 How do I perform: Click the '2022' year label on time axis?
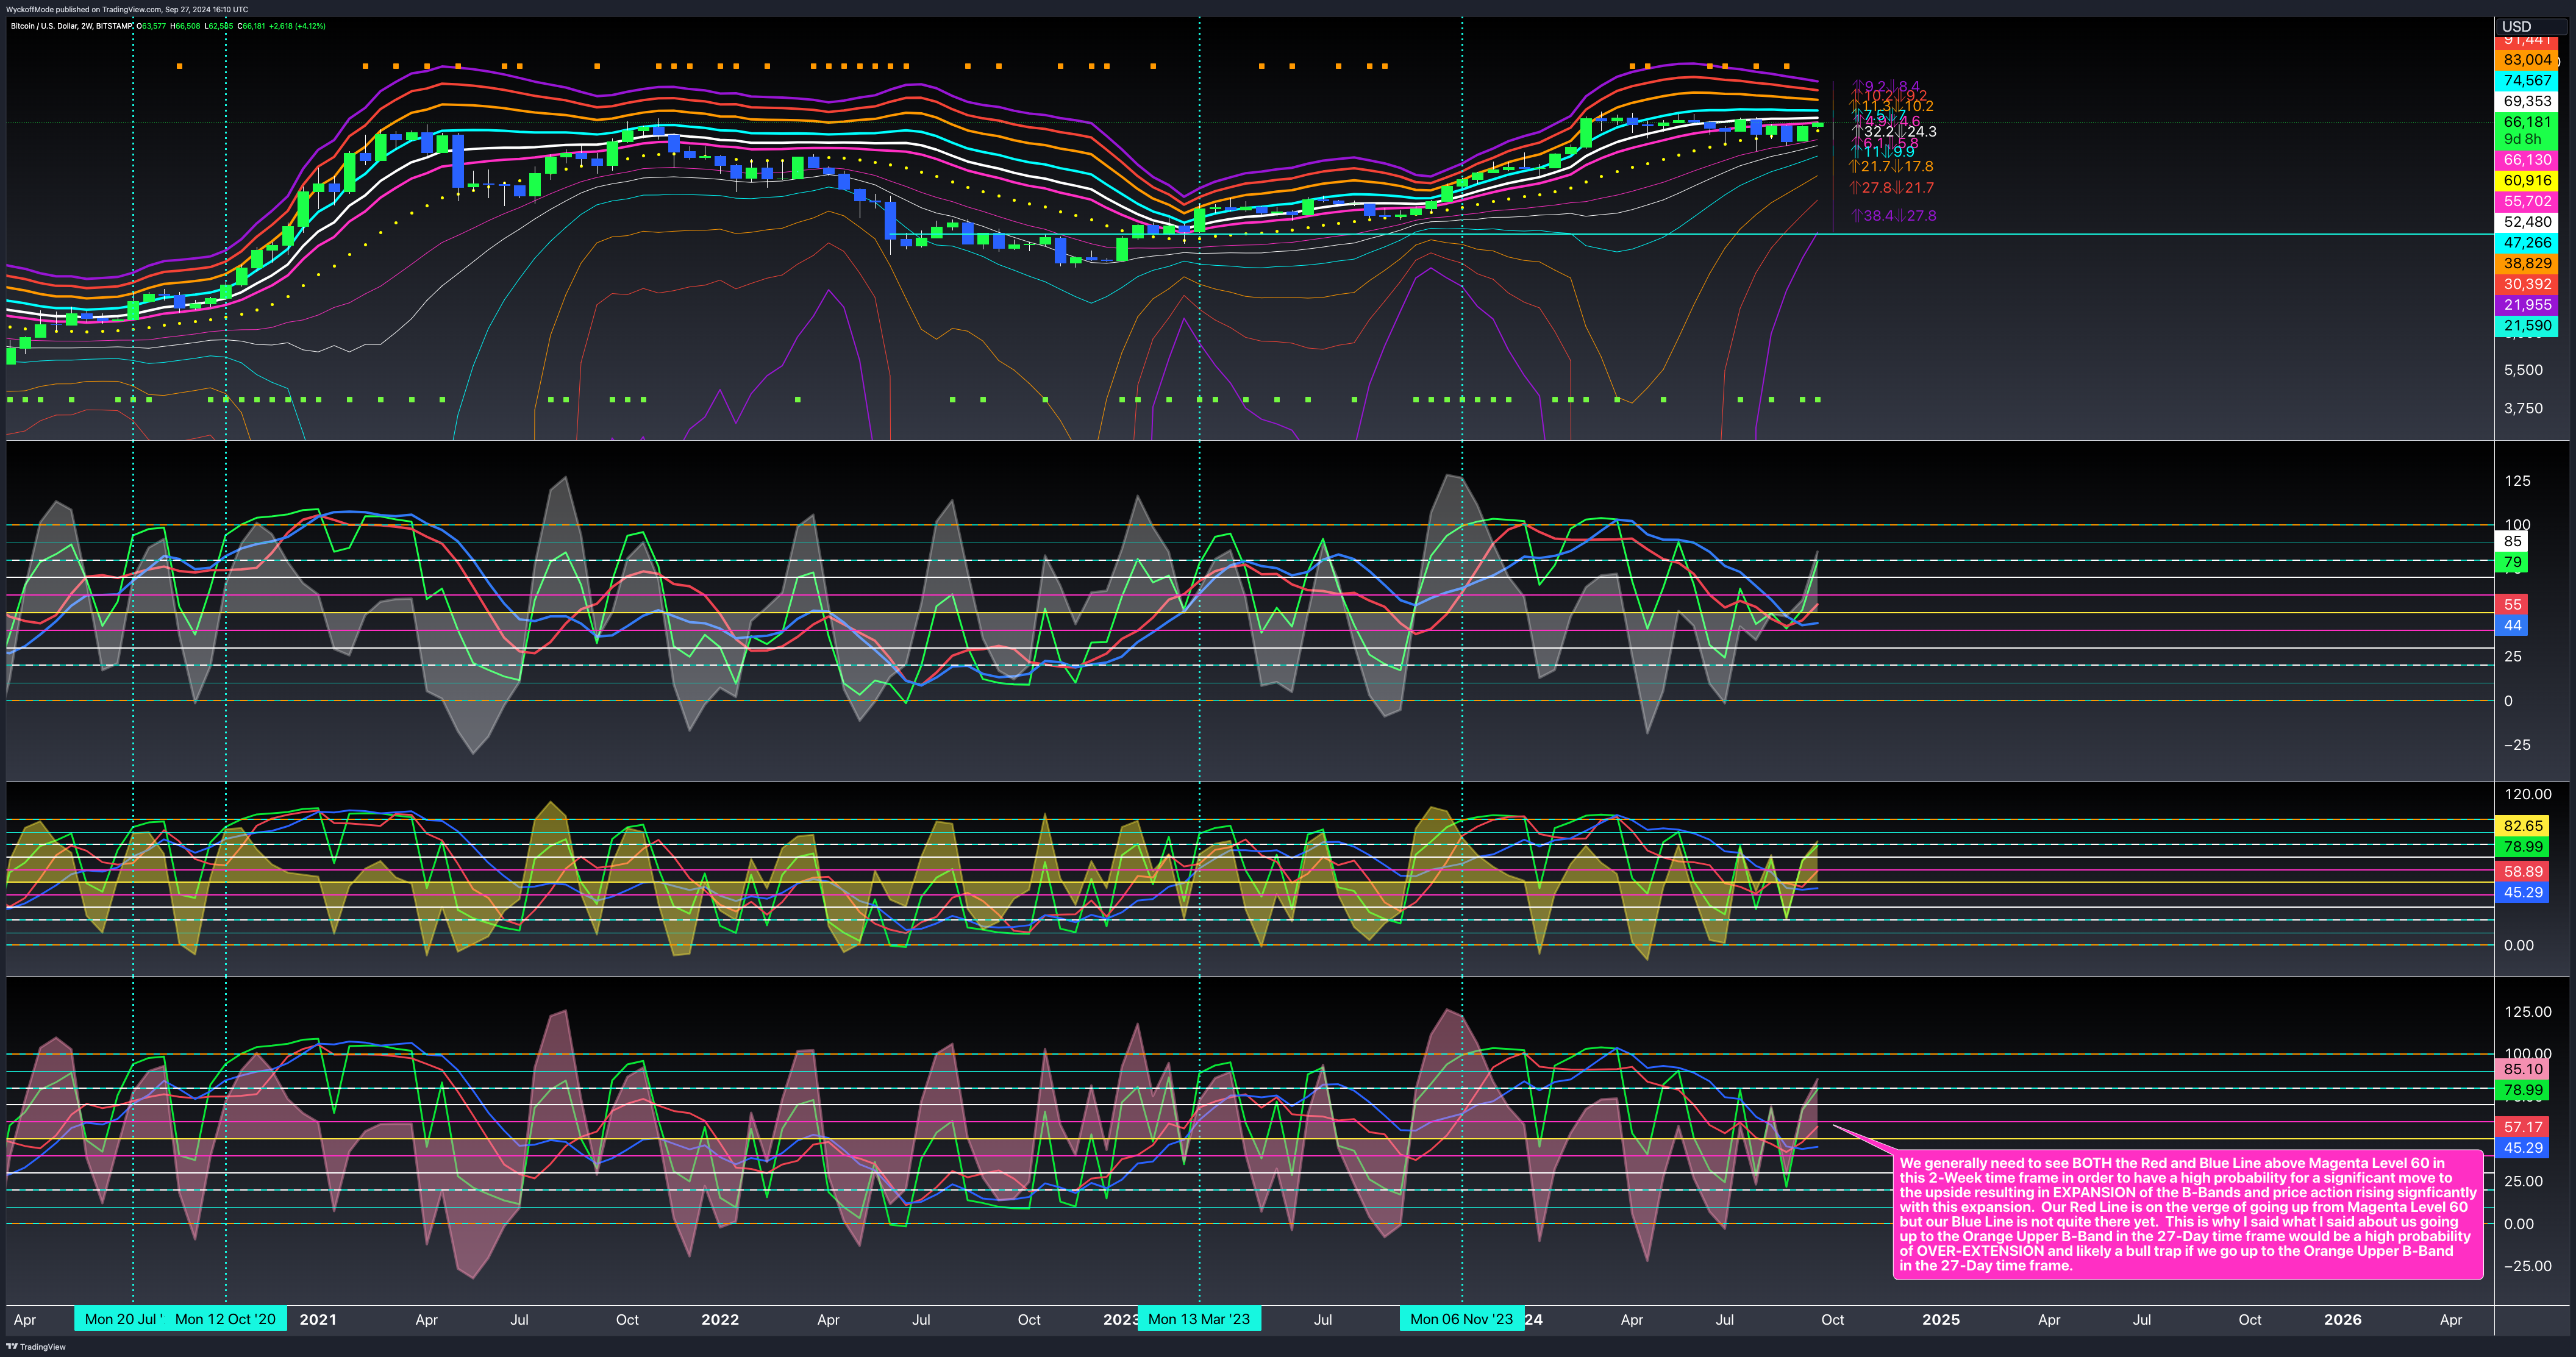[x=720, y=1320]
